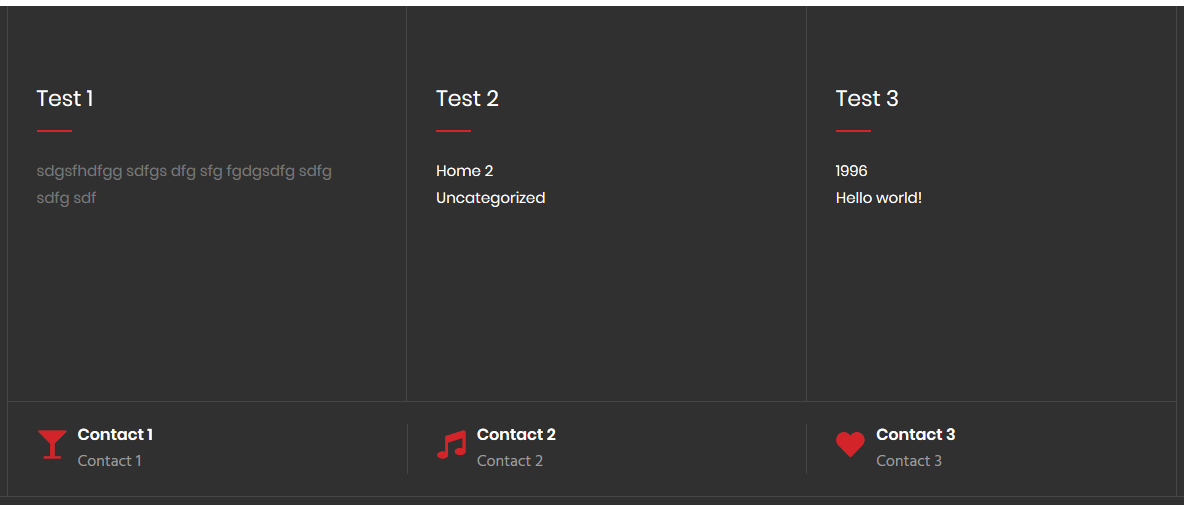Open the Hello world! post link
This screenshot has height=505, width=1184.
click(x=878, y=198)
